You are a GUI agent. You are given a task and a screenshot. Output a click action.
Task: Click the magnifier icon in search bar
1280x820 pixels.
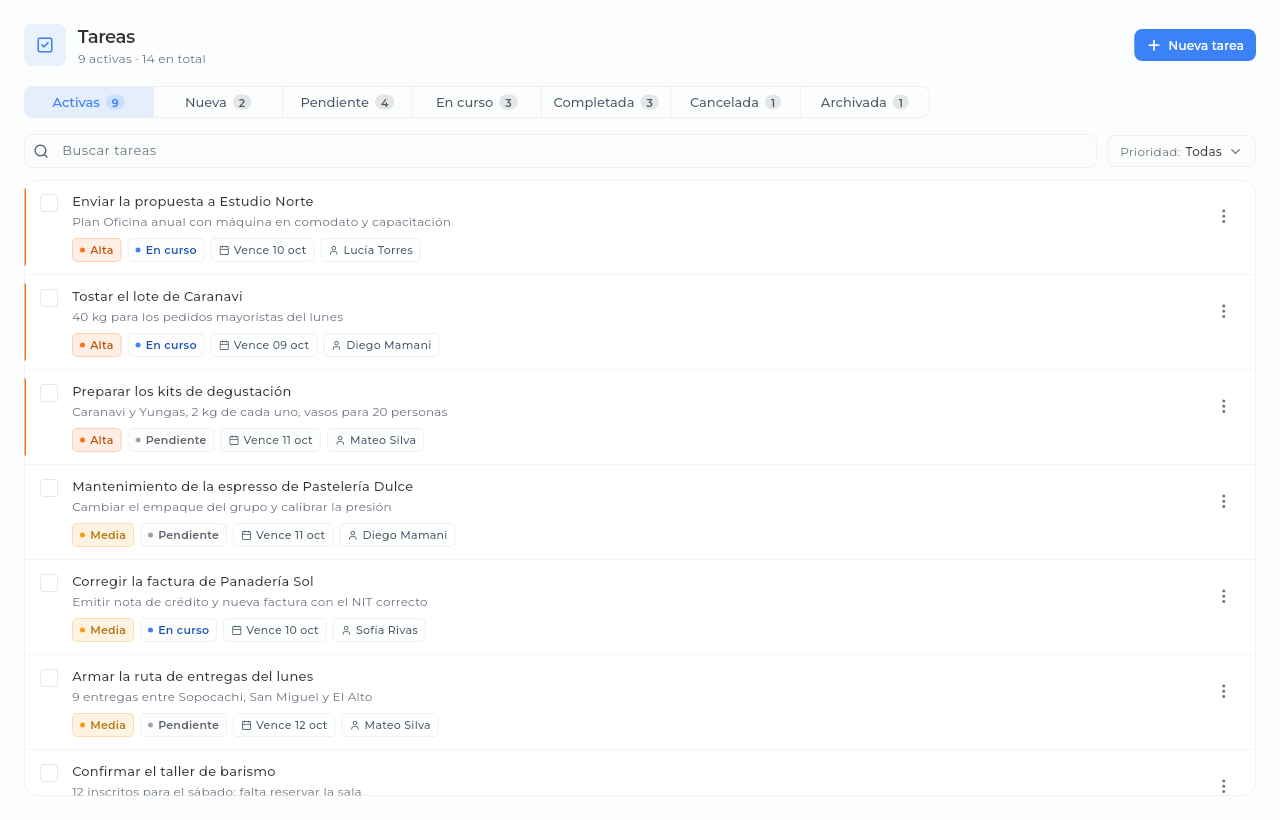coord(41,151)
